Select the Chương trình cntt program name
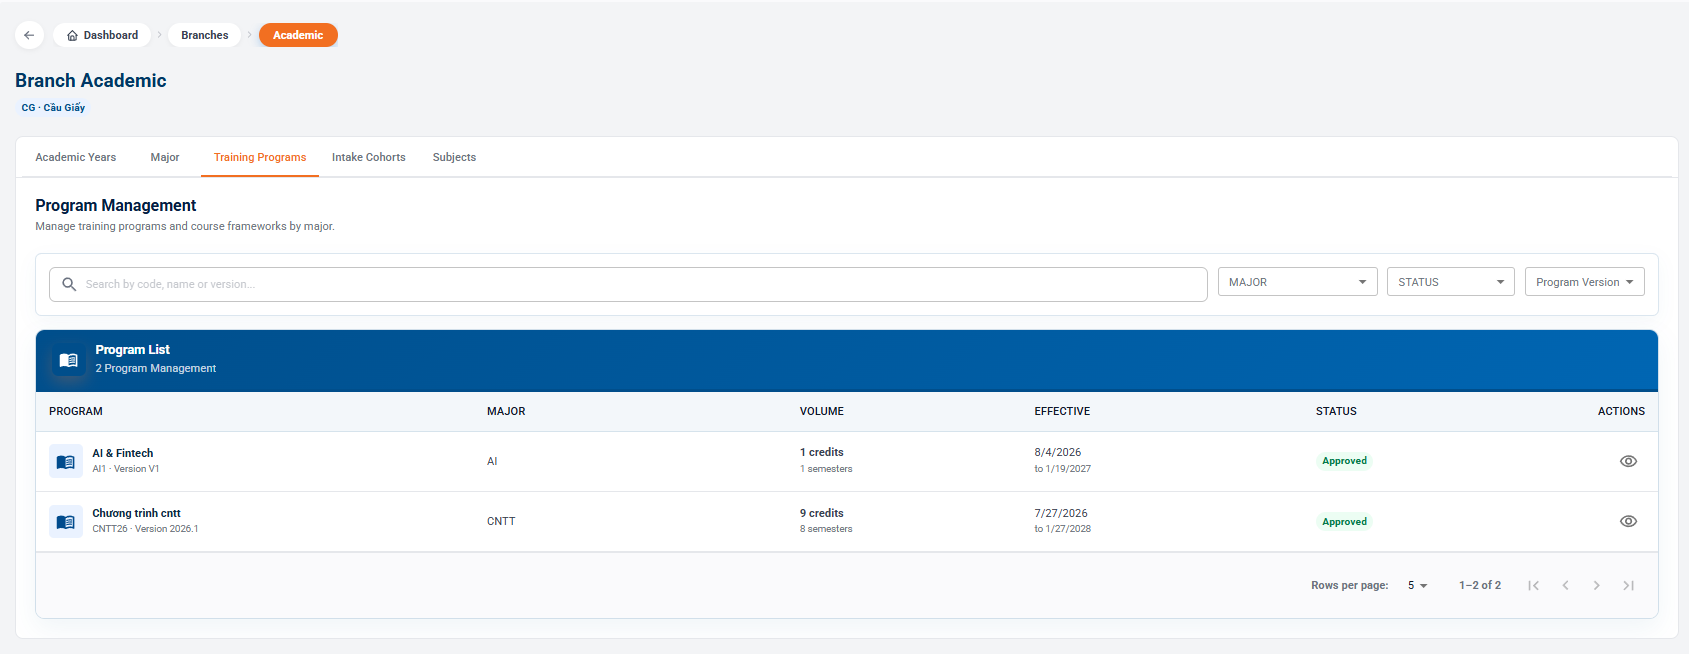The height and width of the screenshot is (654, 1689). pyautogui.click(x=137, y=513)
